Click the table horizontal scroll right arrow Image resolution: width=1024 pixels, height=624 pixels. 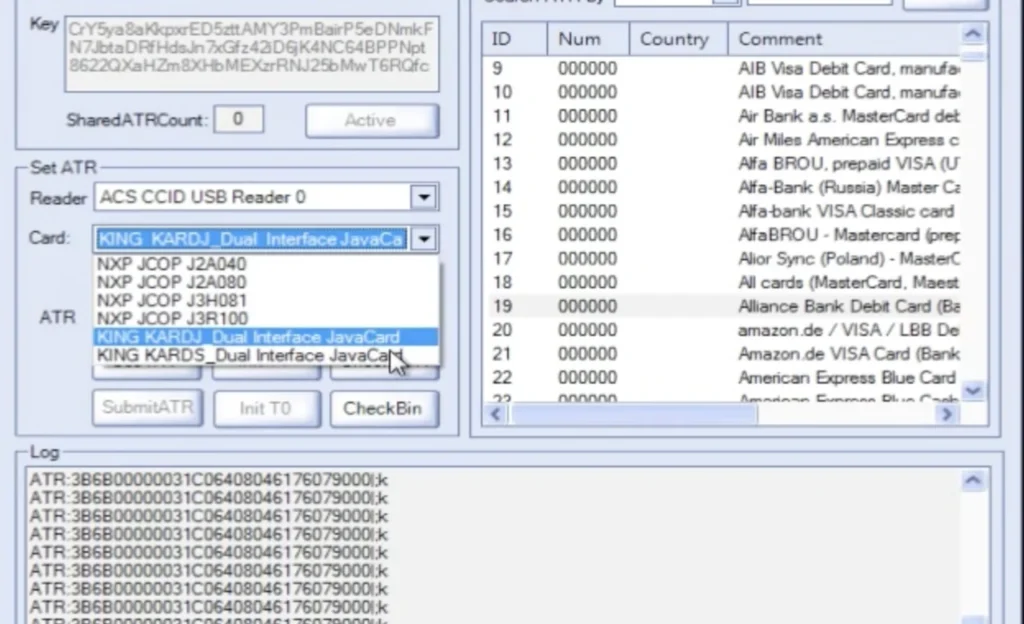click(x=947, y=414)
